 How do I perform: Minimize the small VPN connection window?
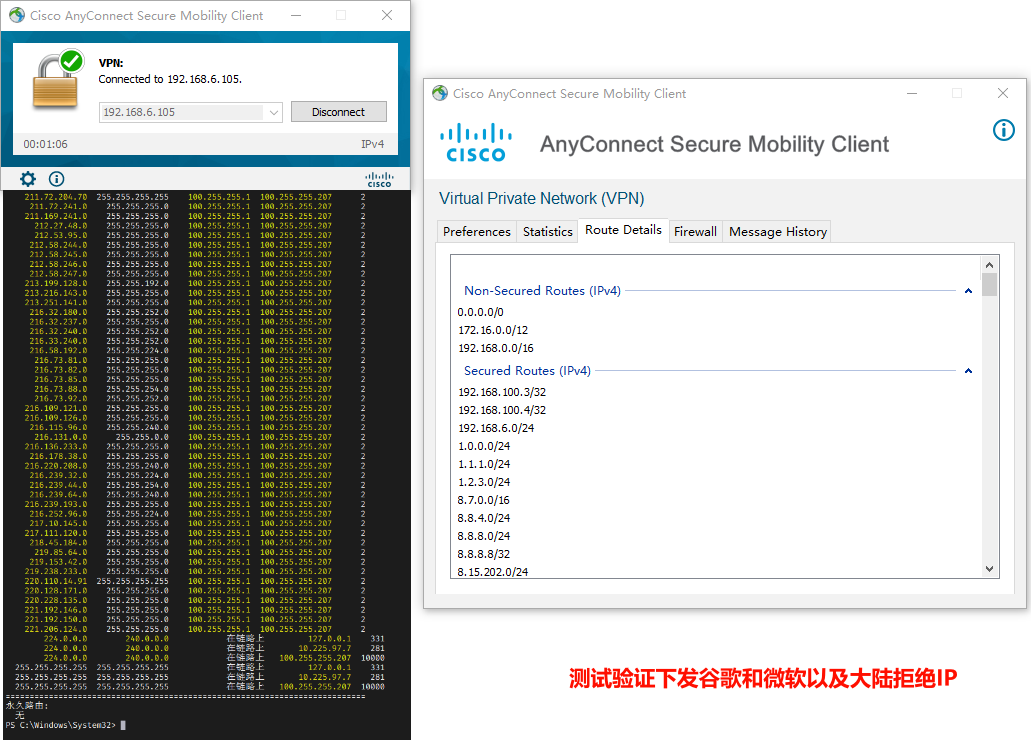coord(296,15)
